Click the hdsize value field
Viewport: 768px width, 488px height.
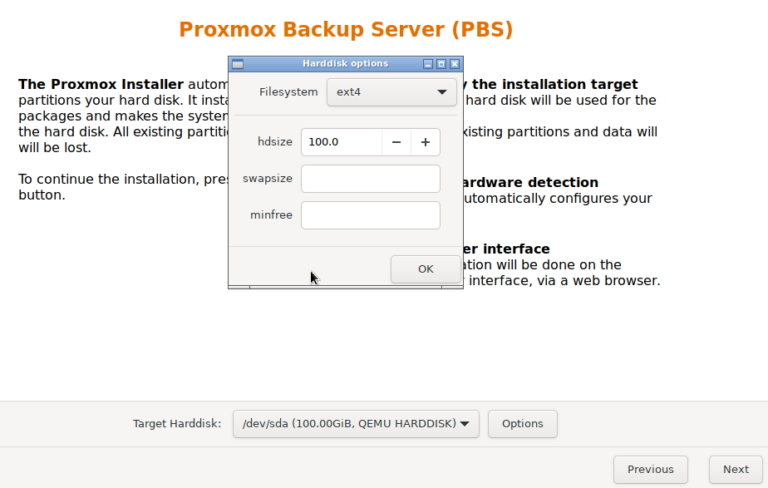point(341,142)
